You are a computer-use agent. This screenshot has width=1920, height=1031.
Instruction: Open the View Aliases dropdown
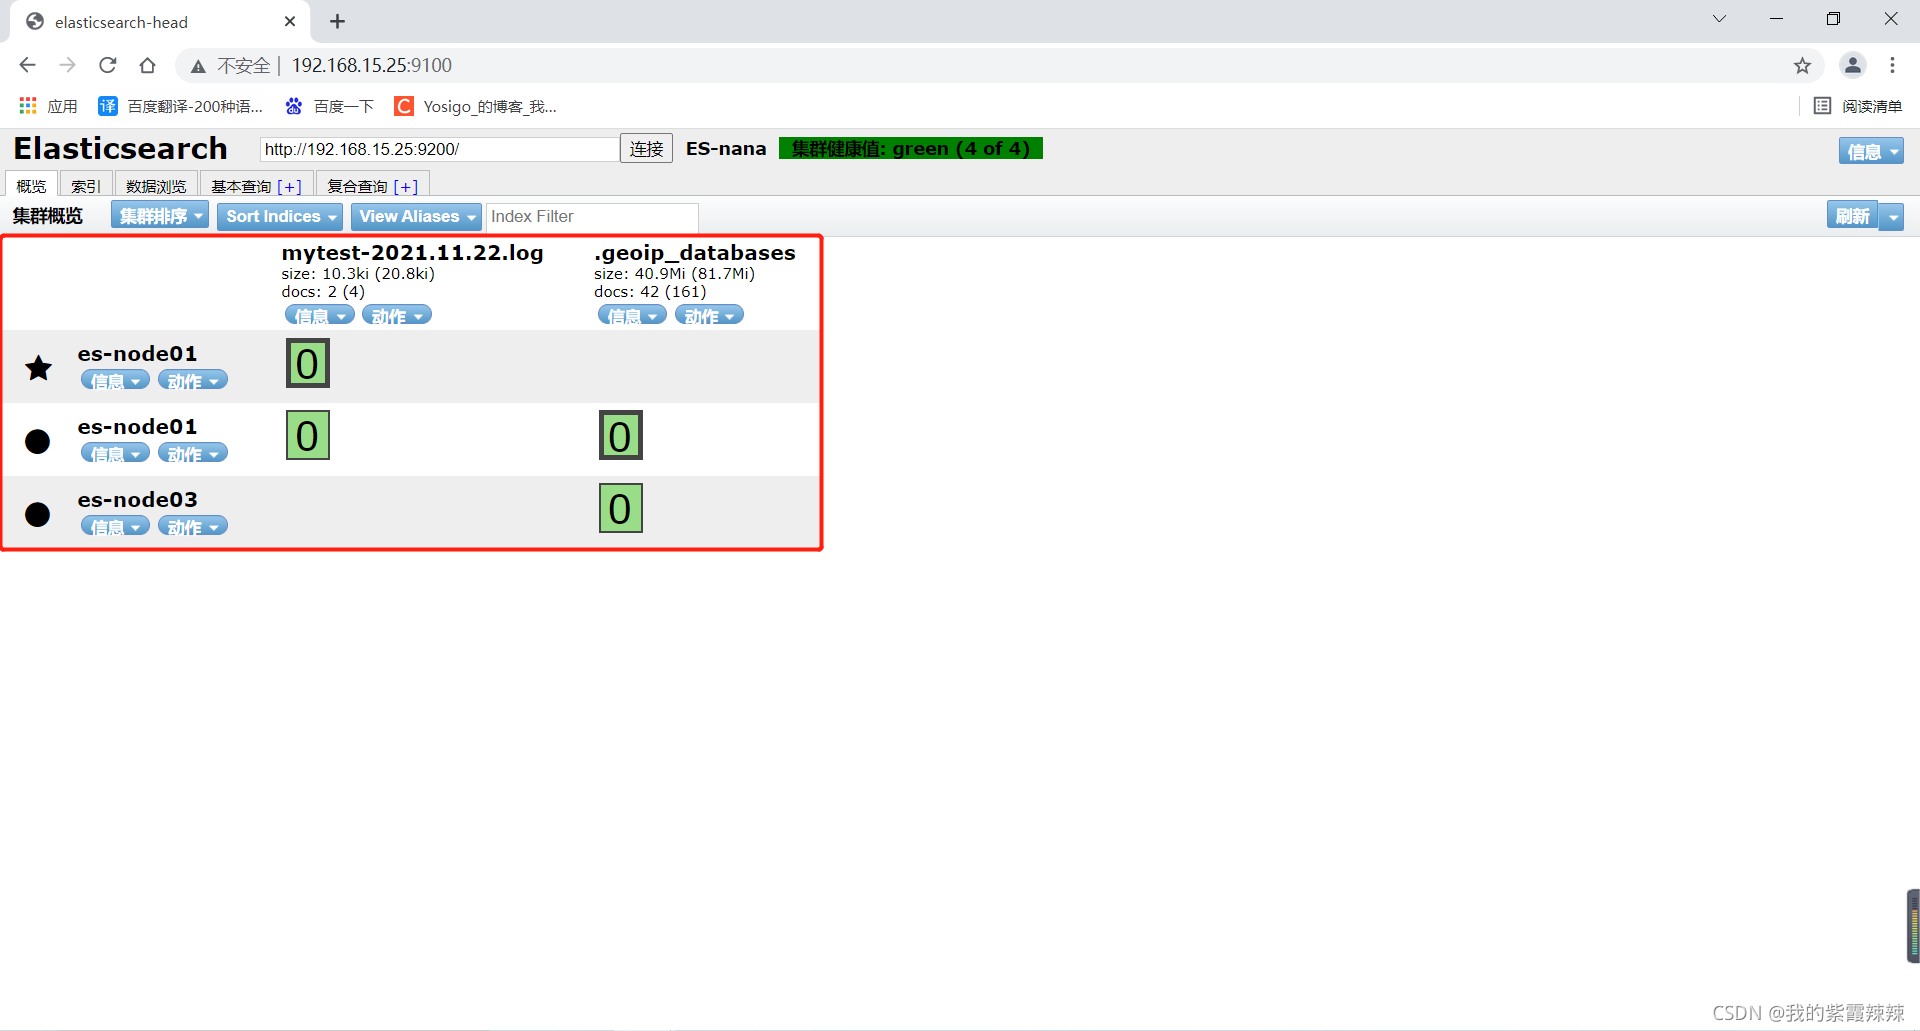(x=416, y=216)
